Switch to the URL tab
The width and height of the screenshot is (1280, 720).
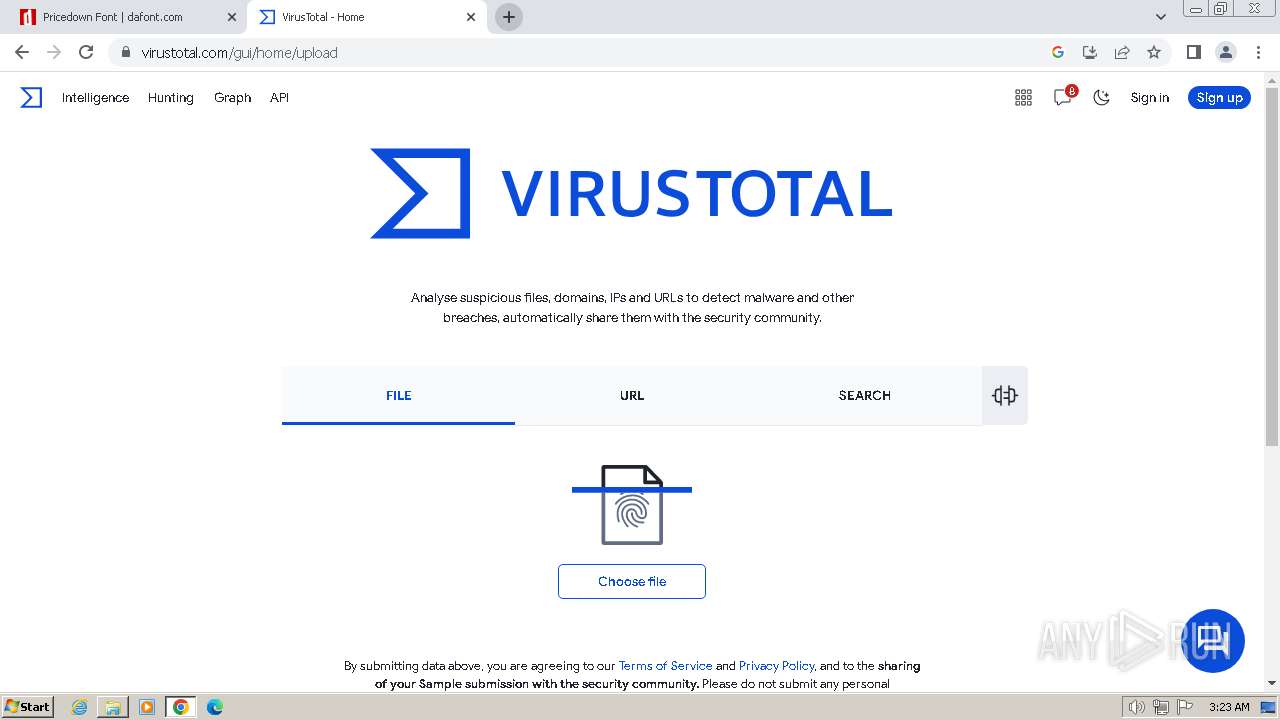(x=632, y=395)
